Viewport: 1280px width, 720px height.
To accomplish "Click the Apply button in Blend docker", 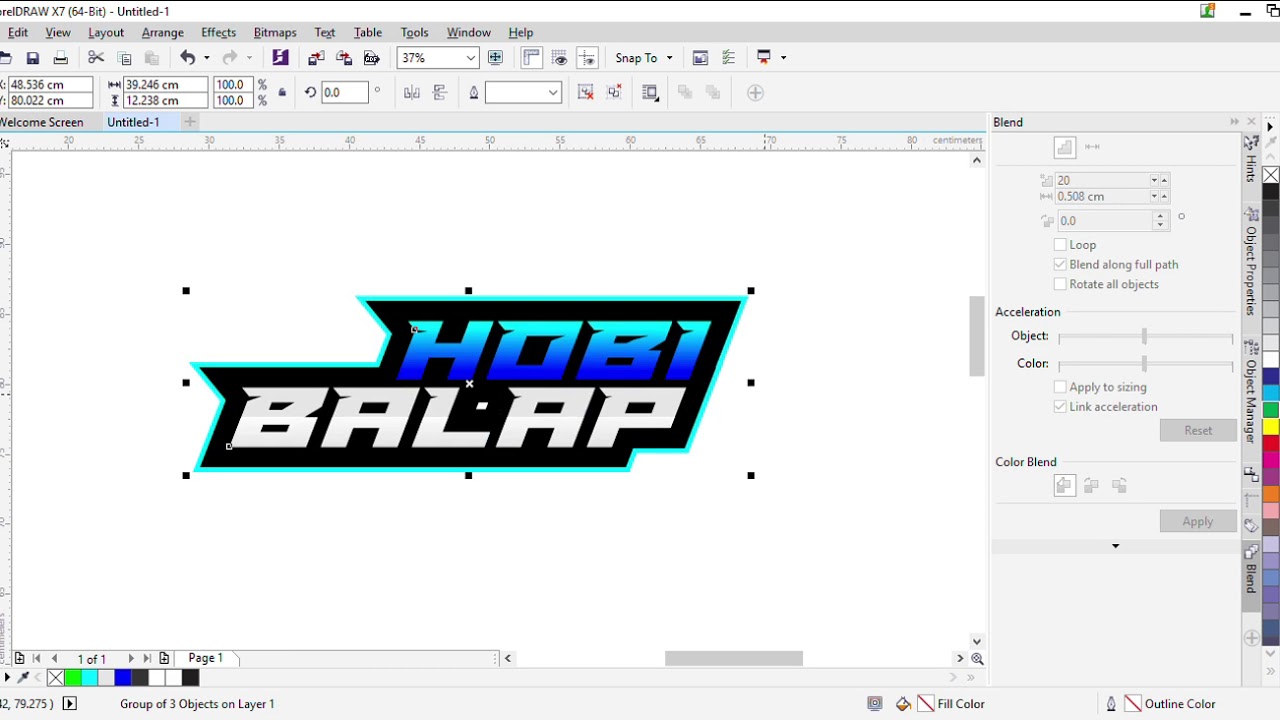I will (x=1198, y=521).
